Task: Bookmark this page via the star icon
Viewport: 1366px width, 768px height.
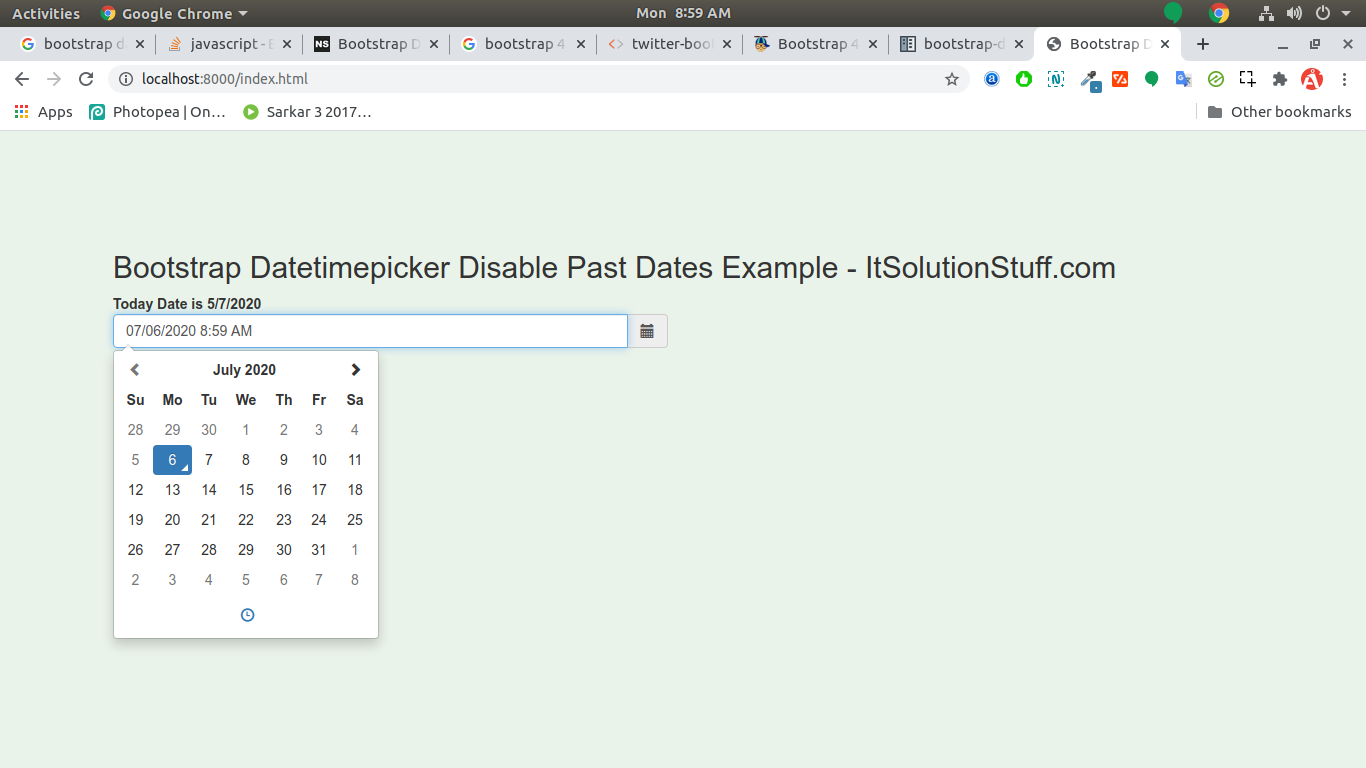Action: [x=952, y=78]
